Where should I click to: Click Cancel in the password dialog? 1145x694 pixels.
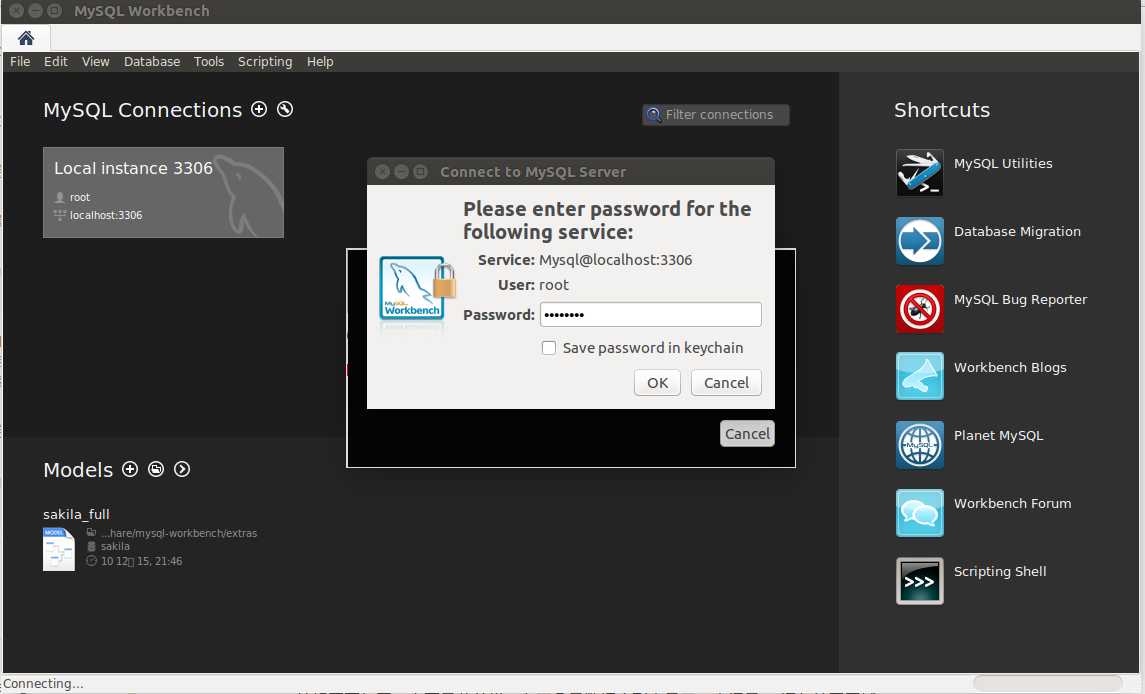727,383
